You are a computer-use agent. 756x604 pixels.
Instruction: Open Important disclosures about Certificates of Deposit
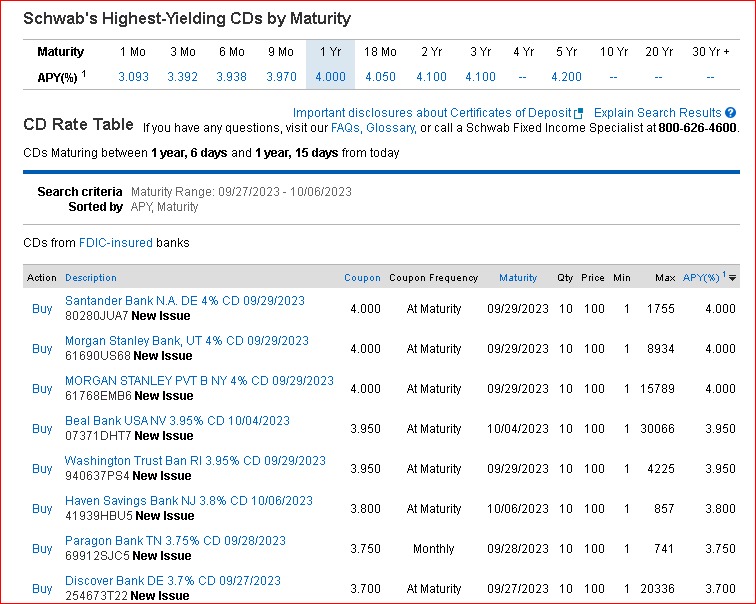click(x=432, y=113)
